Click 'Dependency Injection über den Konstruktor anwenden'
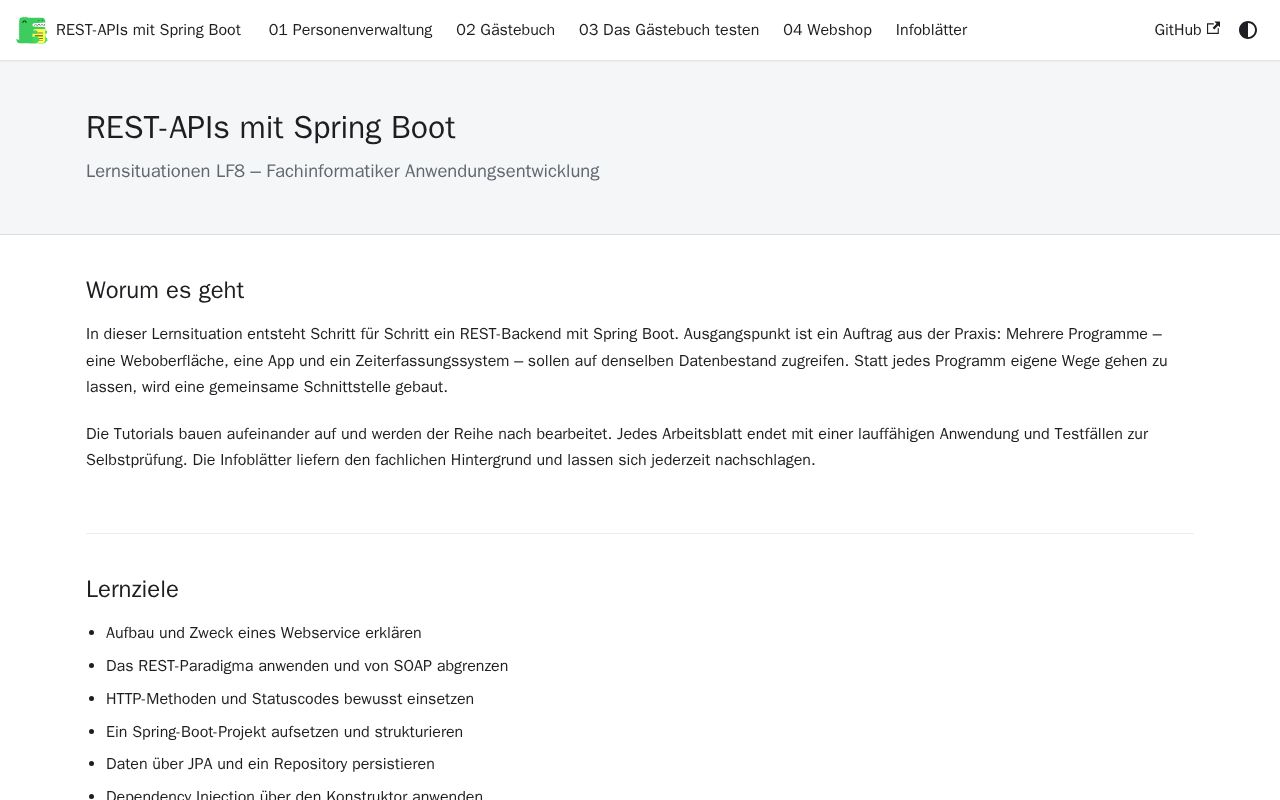1280x800 pixels. point(294,794)
